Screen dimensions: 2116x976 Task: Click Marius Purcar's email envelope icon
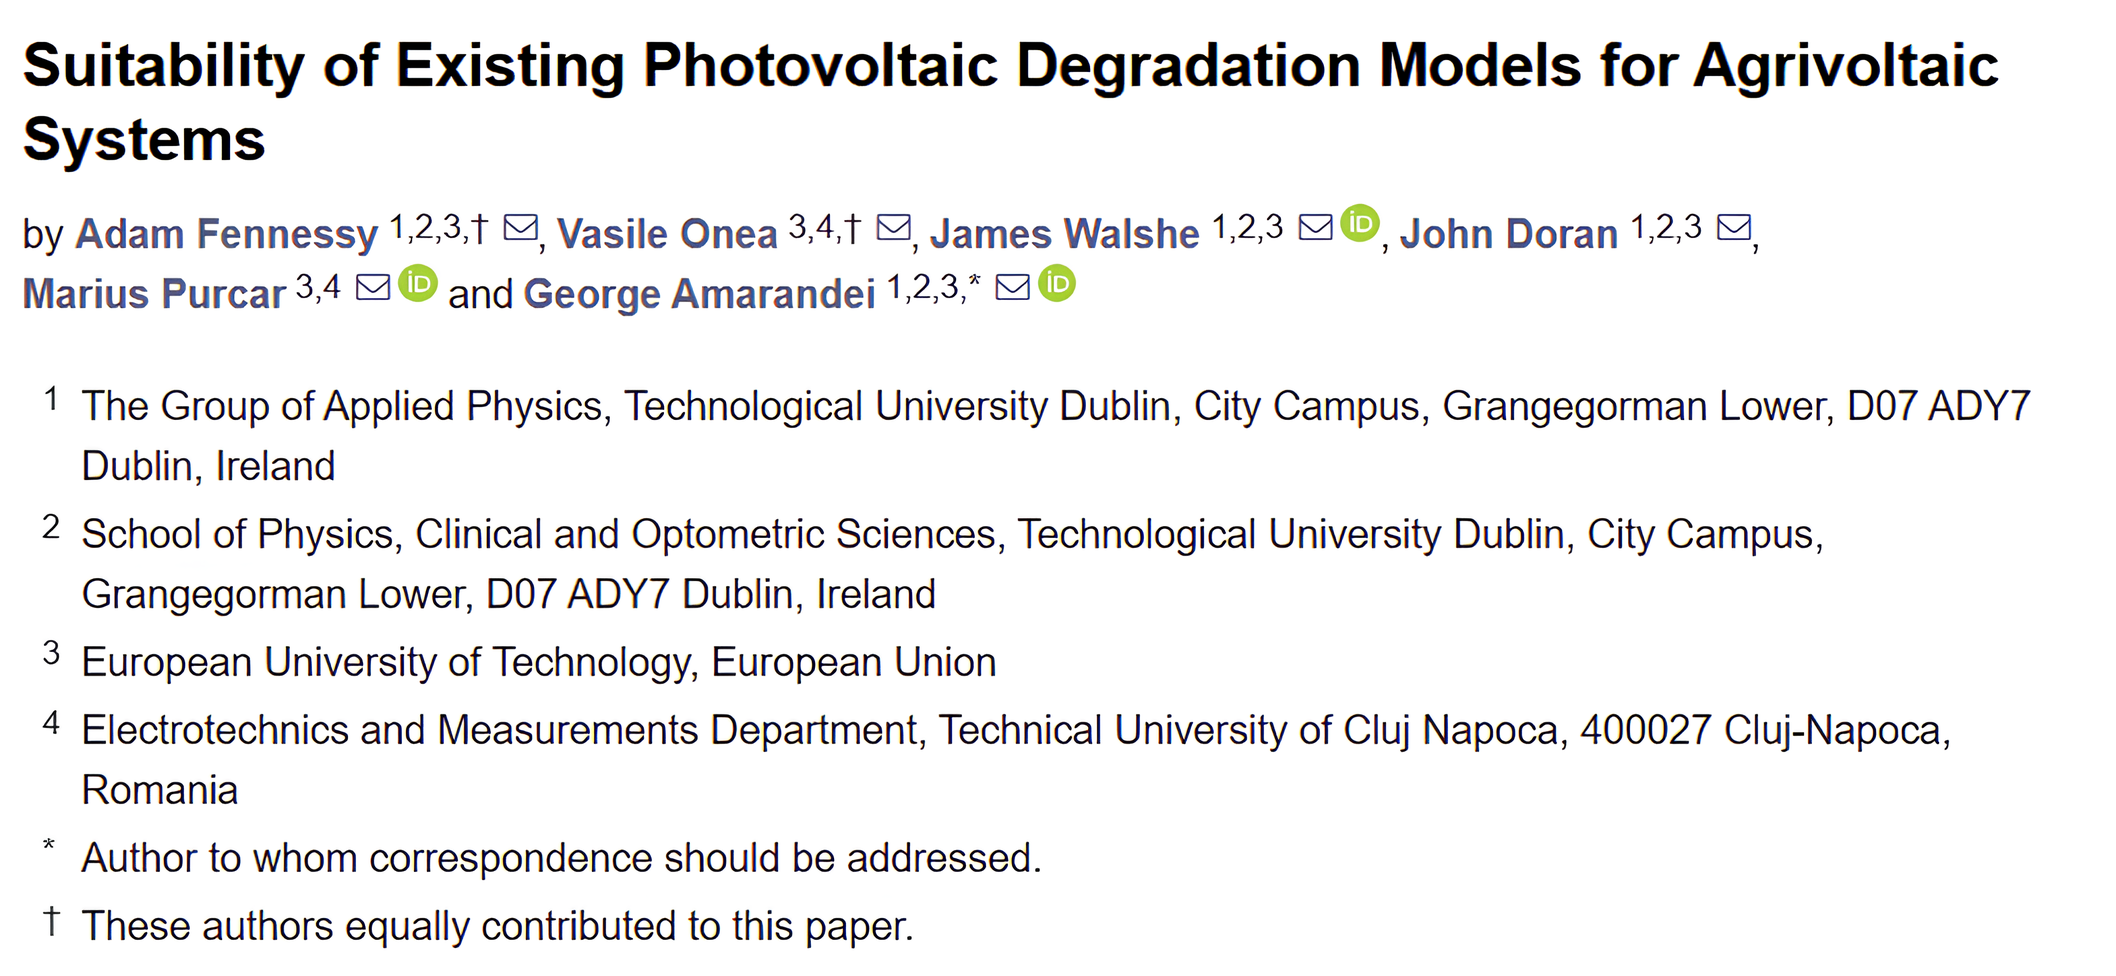coord(373,288)
